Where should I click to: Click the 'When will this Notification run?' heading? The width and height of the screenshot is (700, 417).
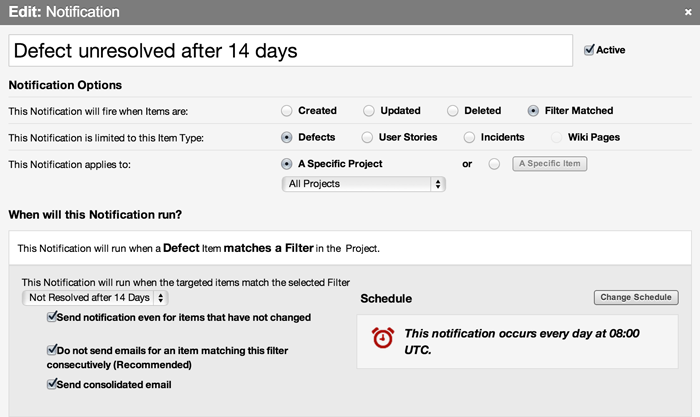pyautogui.click(x=95, y=215)
